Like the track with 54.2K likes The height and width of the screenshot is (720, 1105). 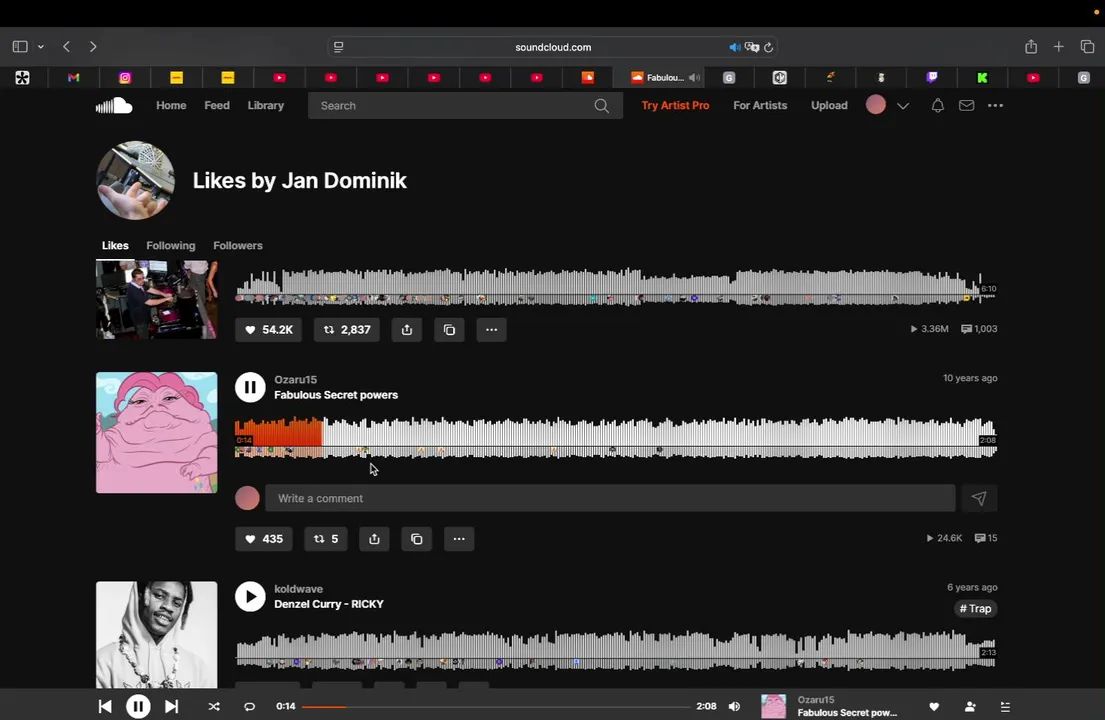pyautogui.click(x=268, y=329)
